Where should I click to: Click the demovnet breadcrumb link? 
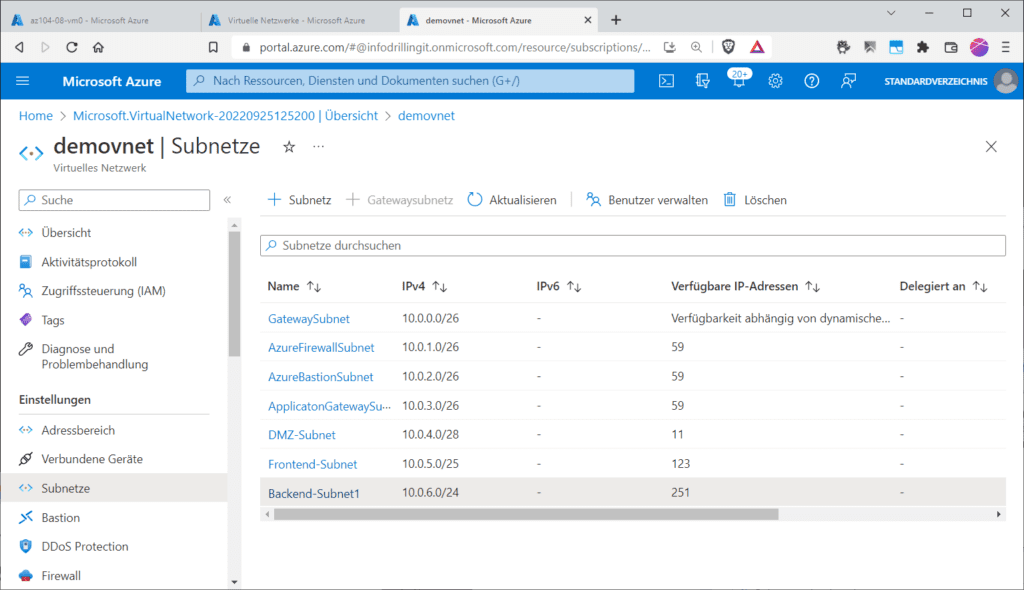coord(426,116)
